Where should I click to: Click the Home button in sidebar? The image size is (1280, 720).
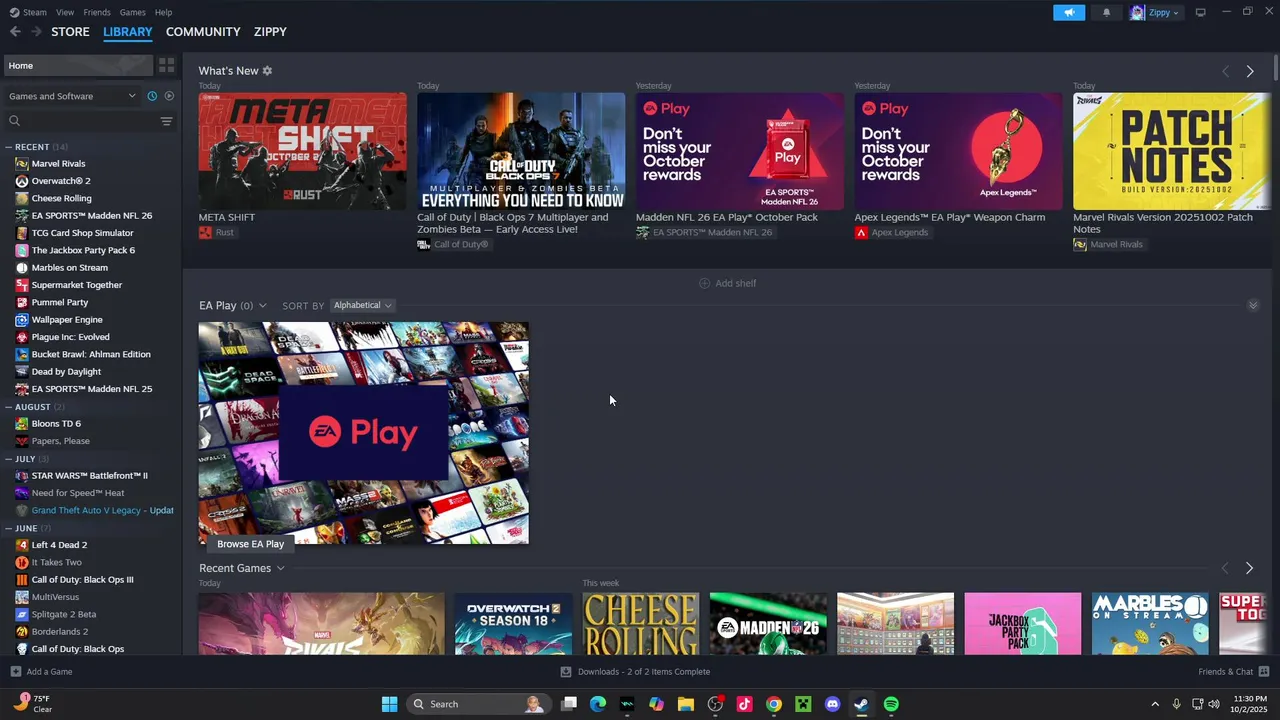tap(77, 65)
